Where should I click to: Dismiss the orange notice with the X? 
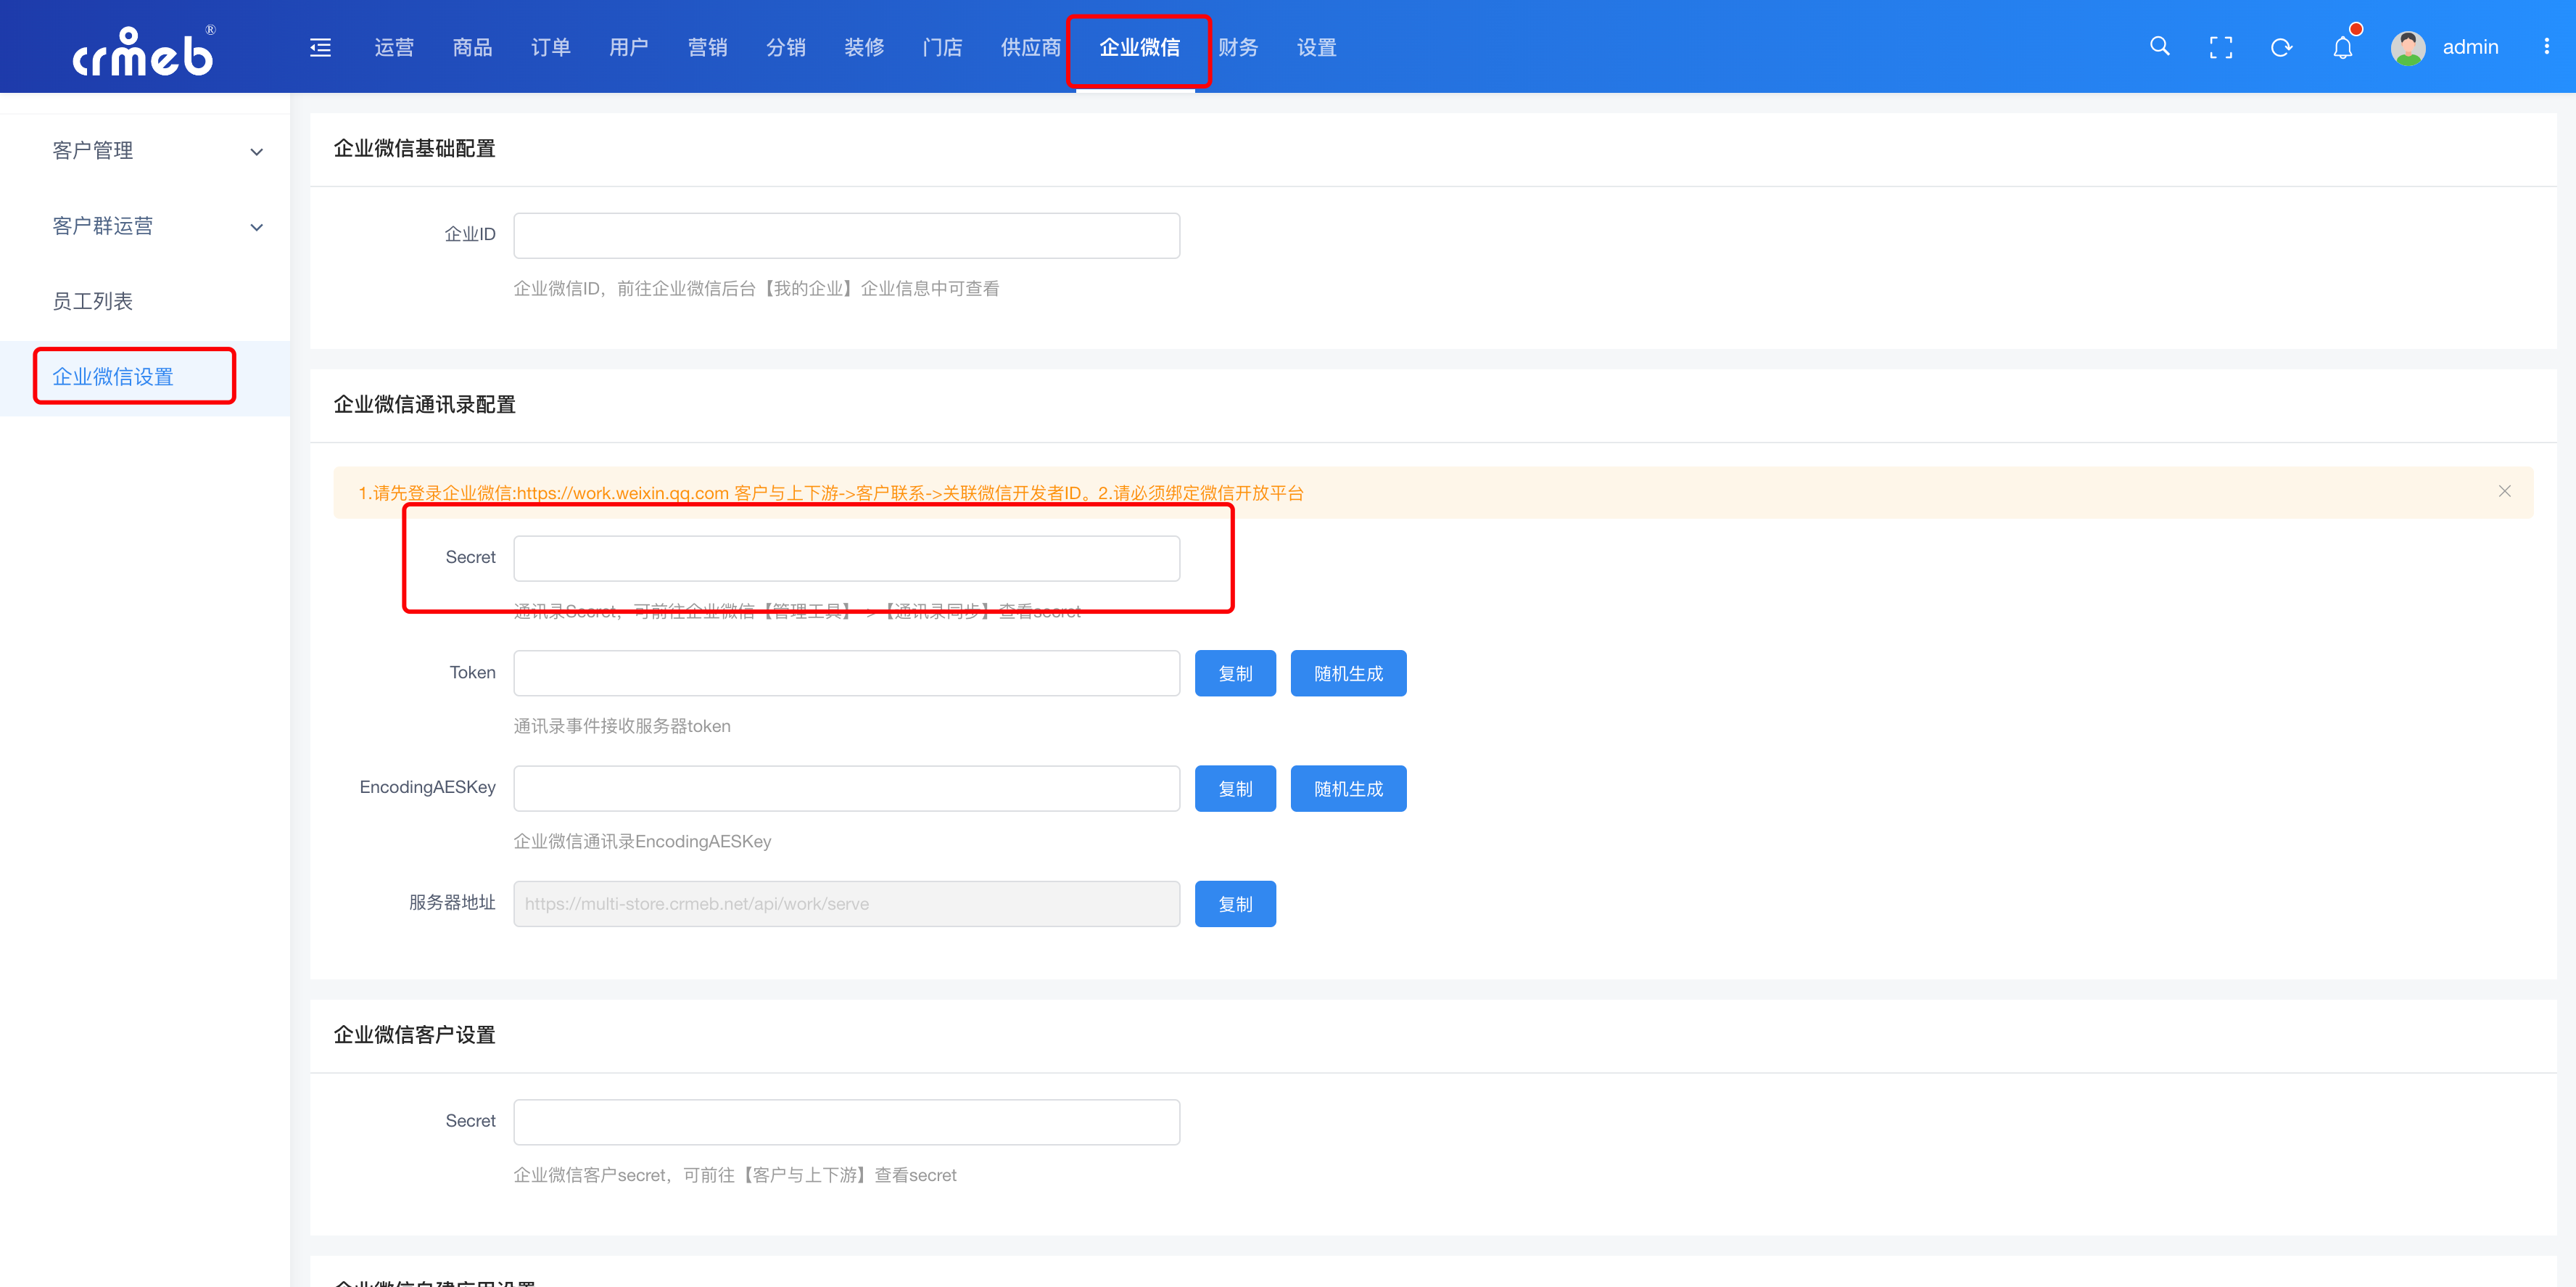[x=2504, y=491]
